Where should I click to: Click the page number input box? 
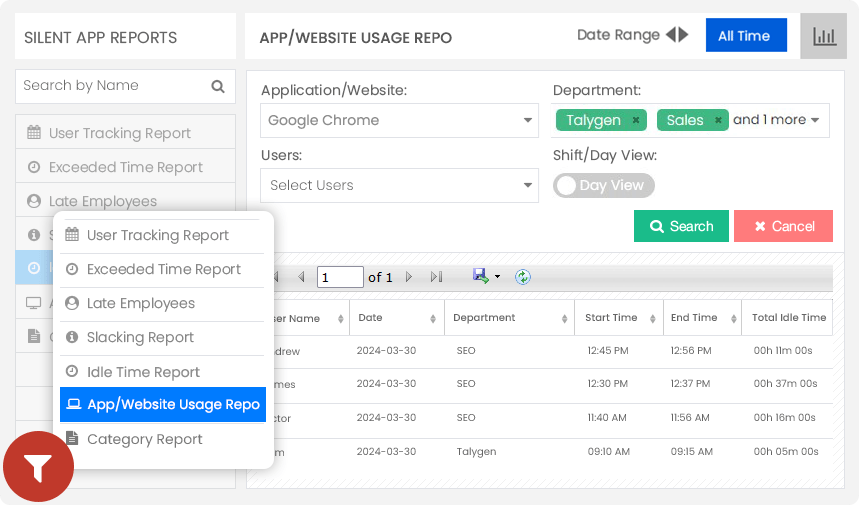(x=340, y=277)
